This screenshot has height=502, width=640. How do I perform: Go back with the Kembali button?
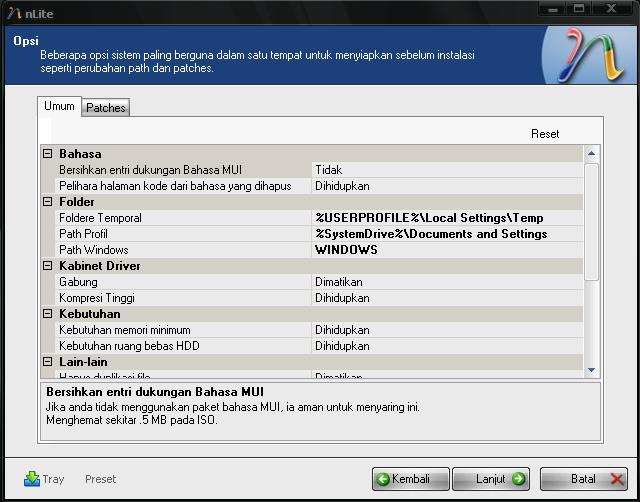(x=410, y=479)
